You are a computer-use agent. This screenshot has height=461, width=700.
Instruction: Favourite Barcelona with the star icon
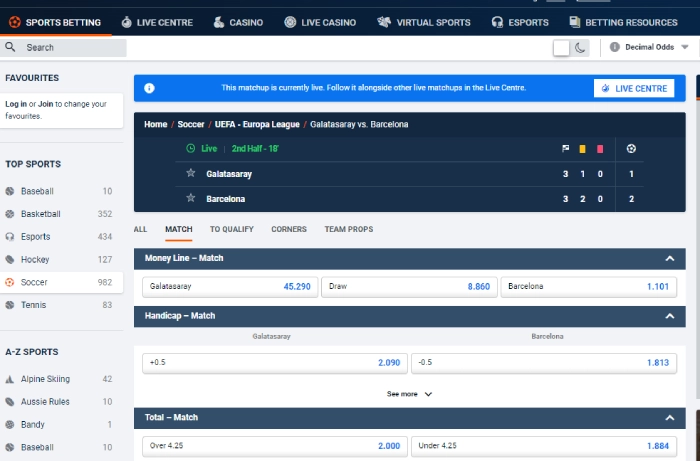pyautogui.click(x=191, y=198)
